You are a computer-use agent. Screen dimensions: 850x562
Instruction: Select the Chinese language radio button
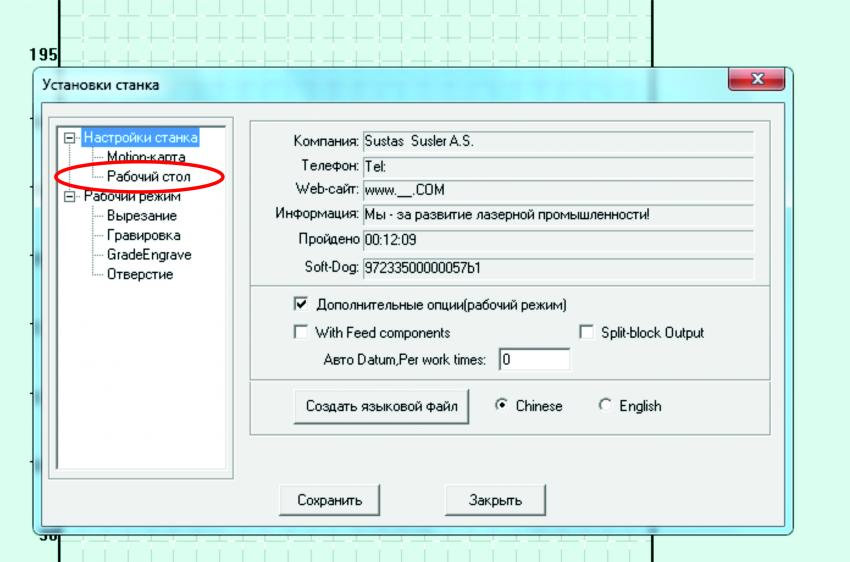(501, 407)
